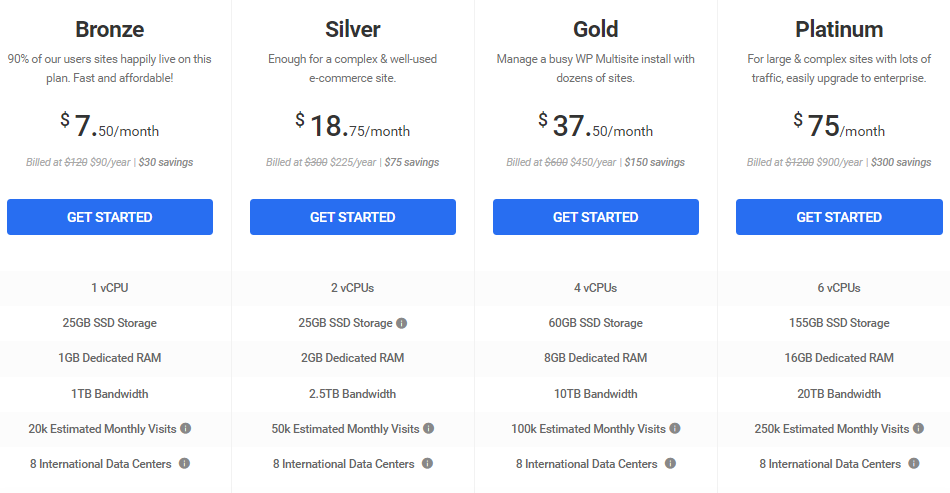950x493 pixels.
Task: Open Gold plan International Data Centers info icon
Action: tap(670, 464)
